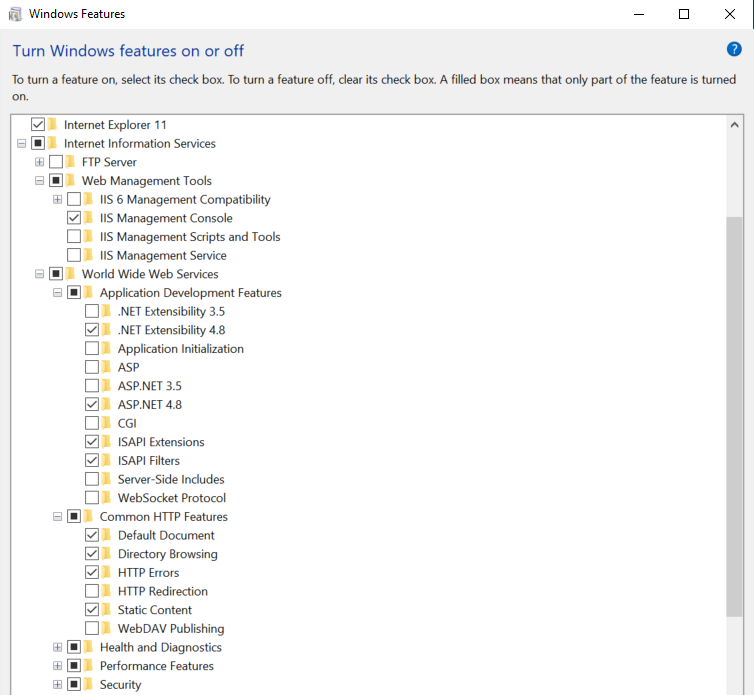Screen dimensions: 754x695
Task: Click the folder icon beside Internet Explorer 11
Action: [x=52, y=124]
